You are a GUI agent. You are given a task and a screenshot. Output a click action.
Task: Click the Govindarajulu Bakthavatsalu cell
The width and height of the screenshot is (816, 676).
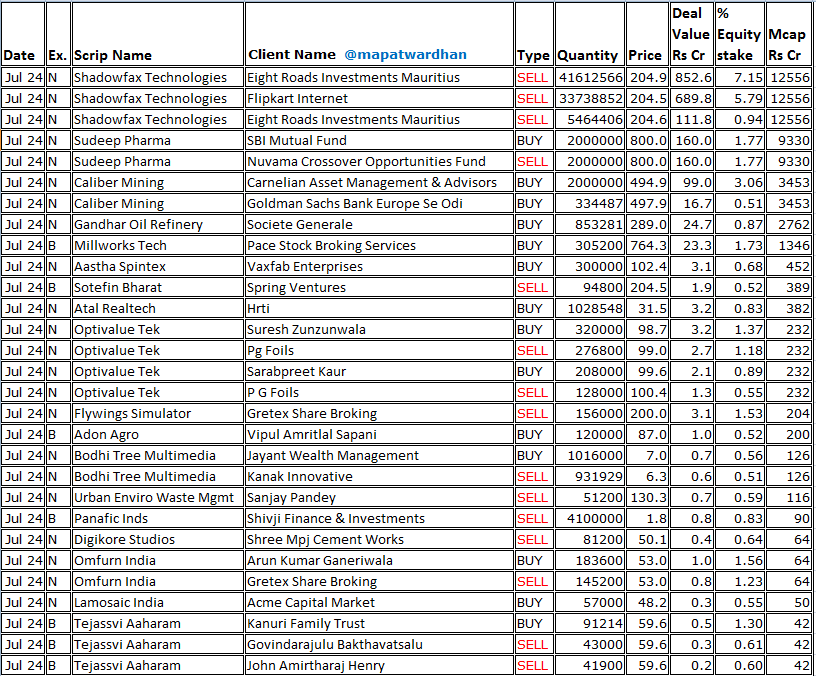click(x=379, y=644)
